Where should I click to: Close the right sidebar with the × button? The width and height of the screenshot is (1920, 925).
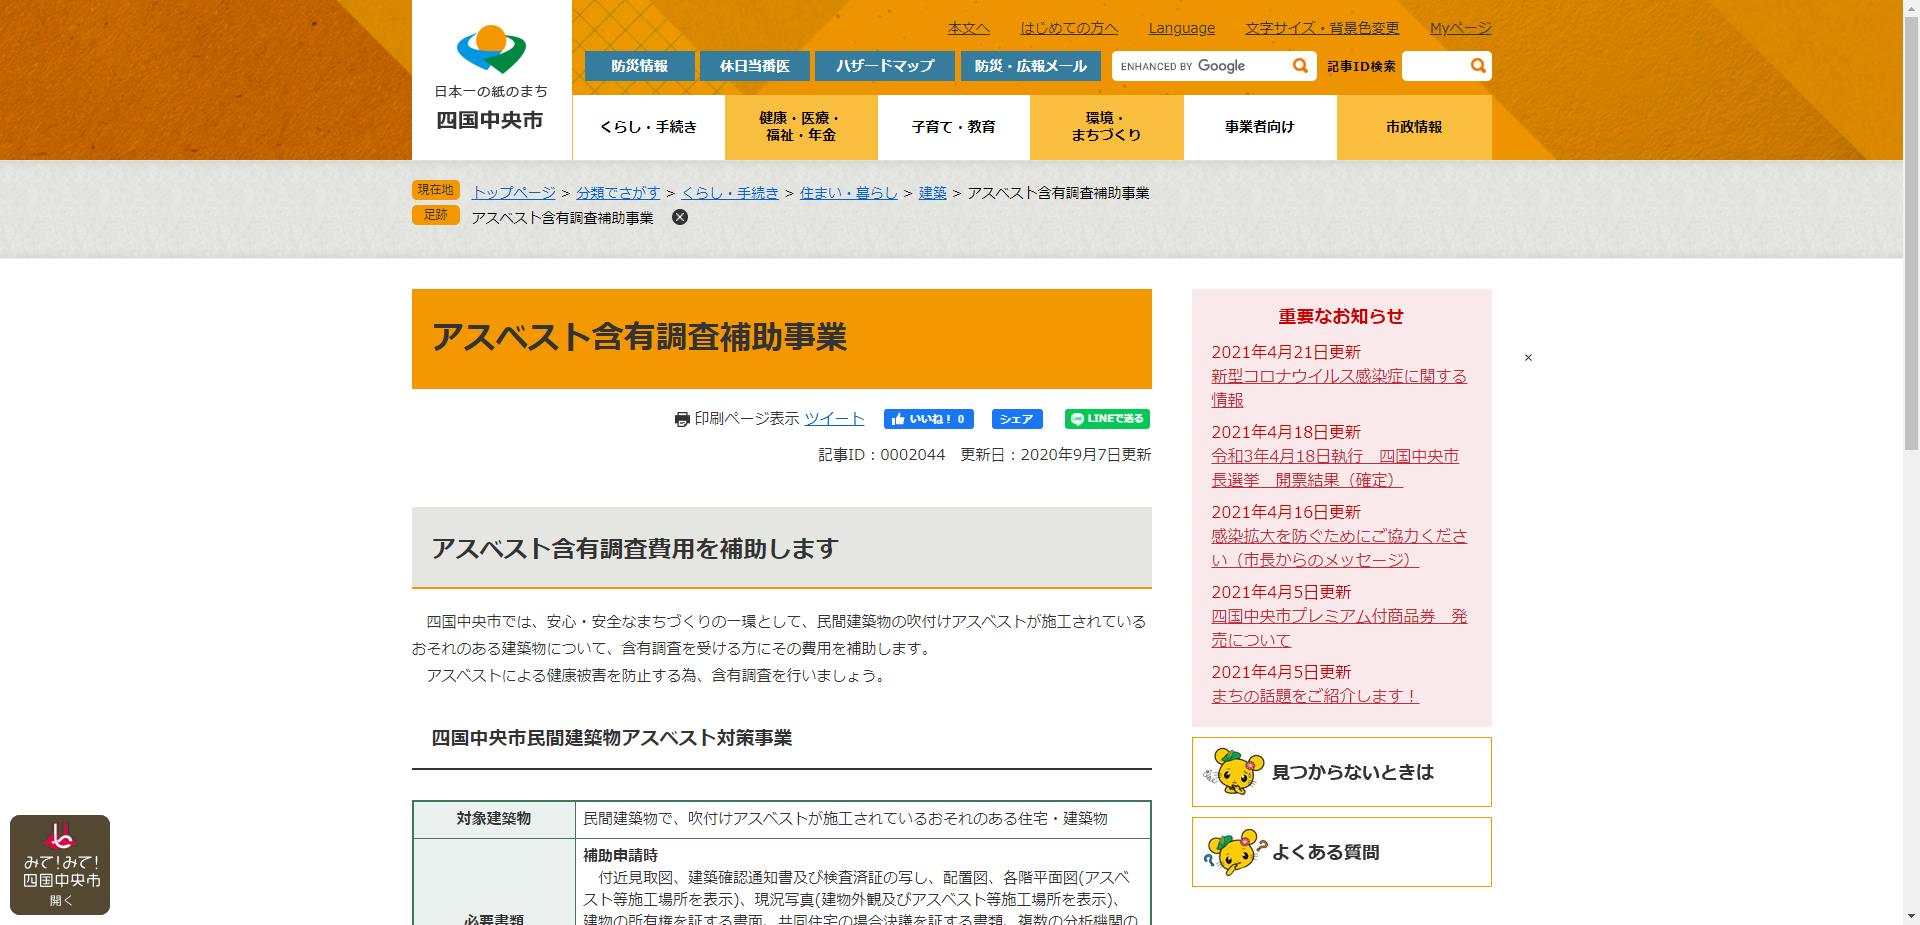[x=1527, y=356]
